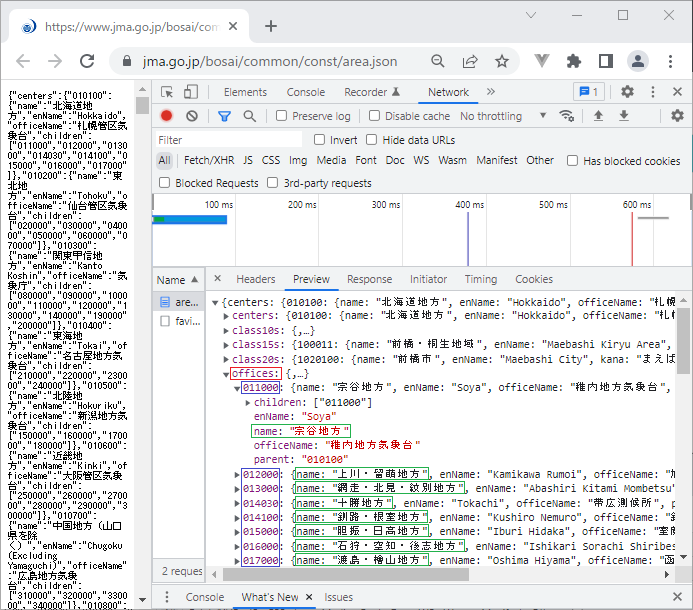Activate the inspect element picker icon
The height and width of the screenshot is (610, 693).
pyautogui.click(x=167, y=92)
